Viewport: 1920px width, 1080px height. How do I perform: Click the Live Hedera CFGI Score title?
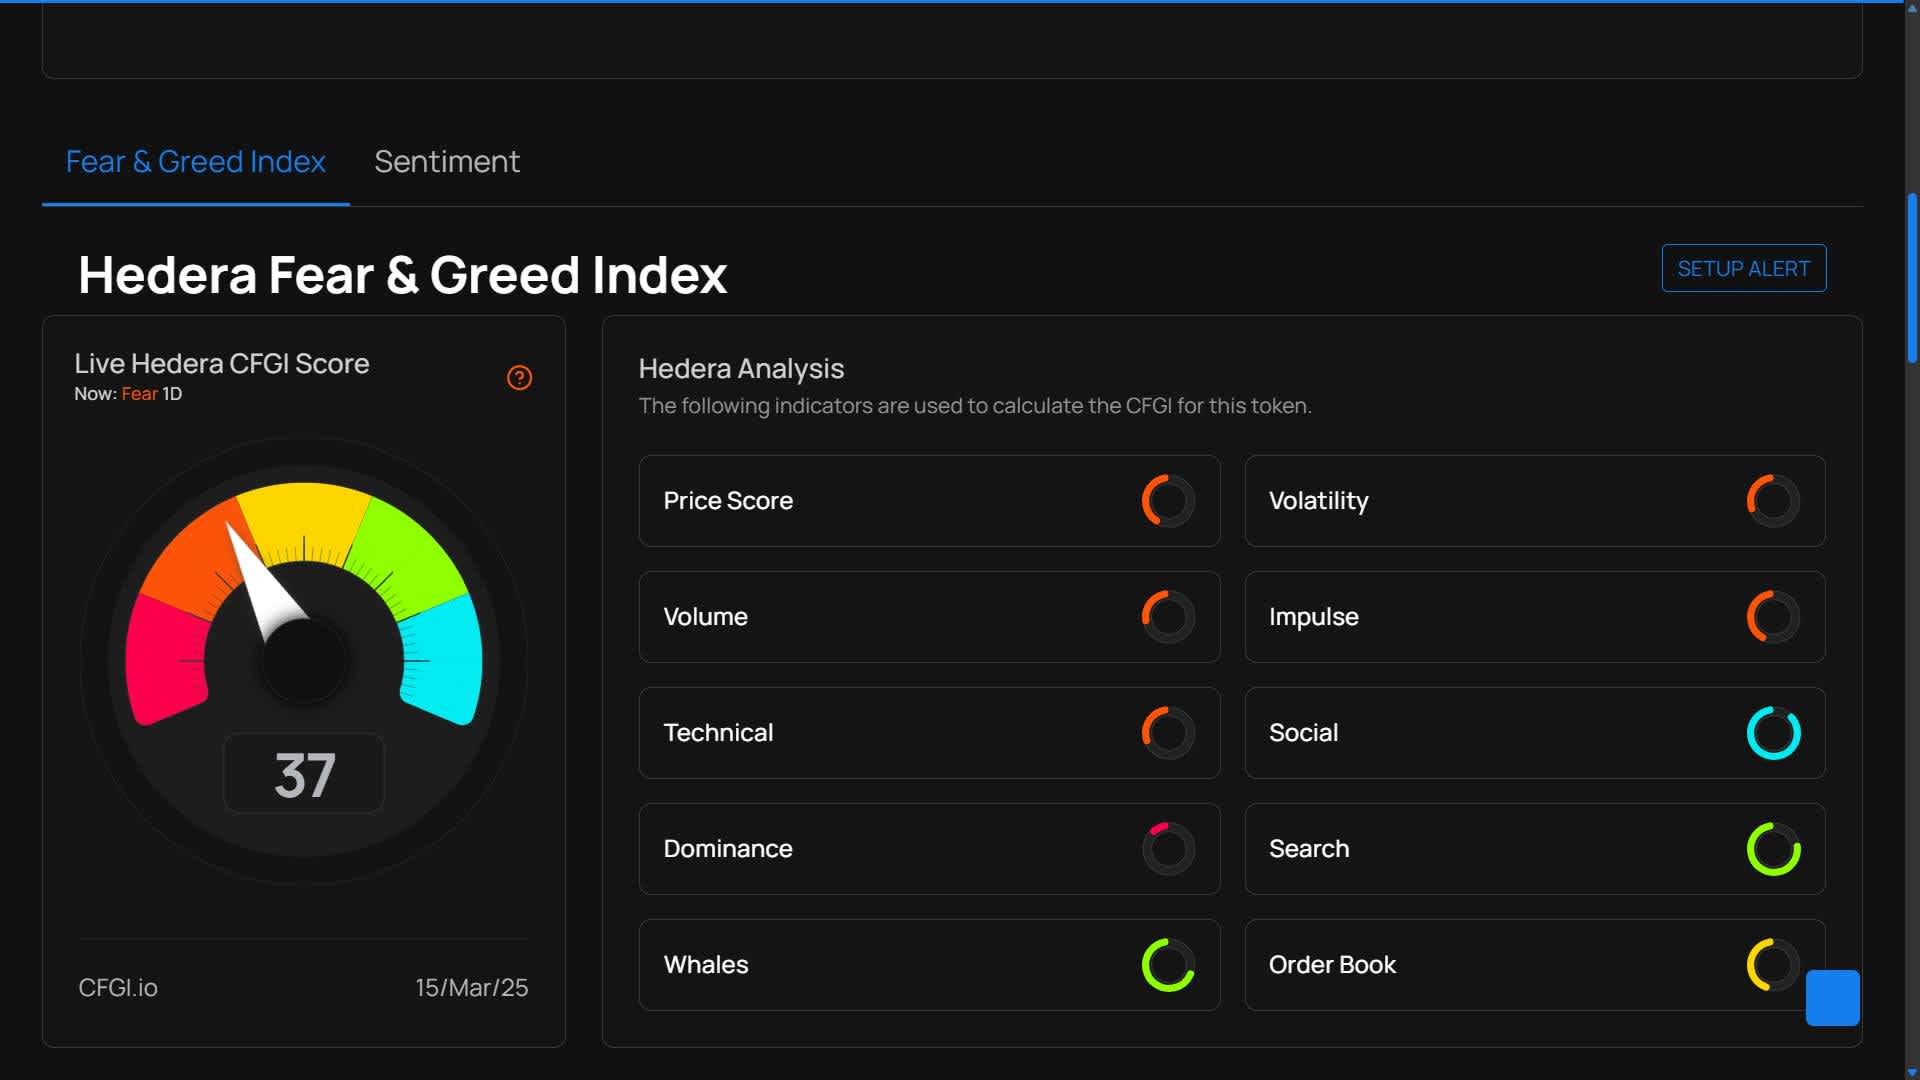tap(222, 364)
